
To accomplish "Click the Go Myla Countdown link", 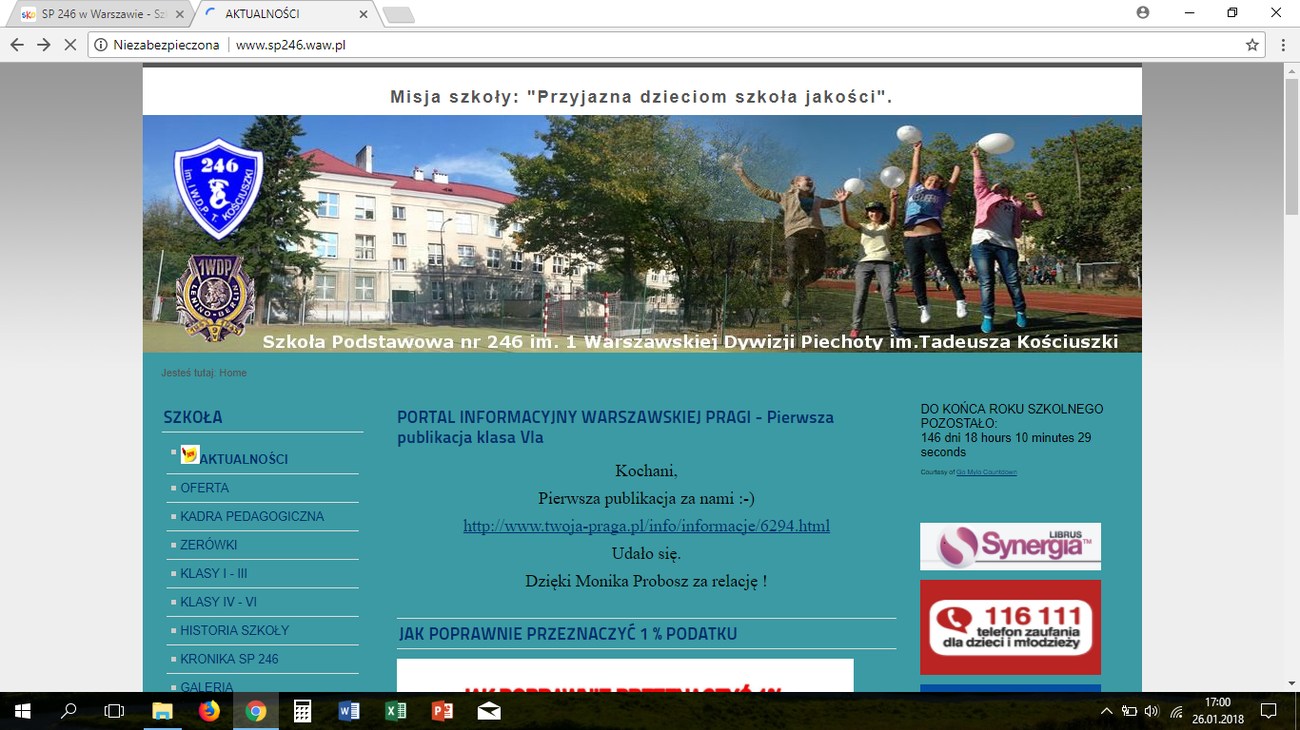I will tap(986, 472).
